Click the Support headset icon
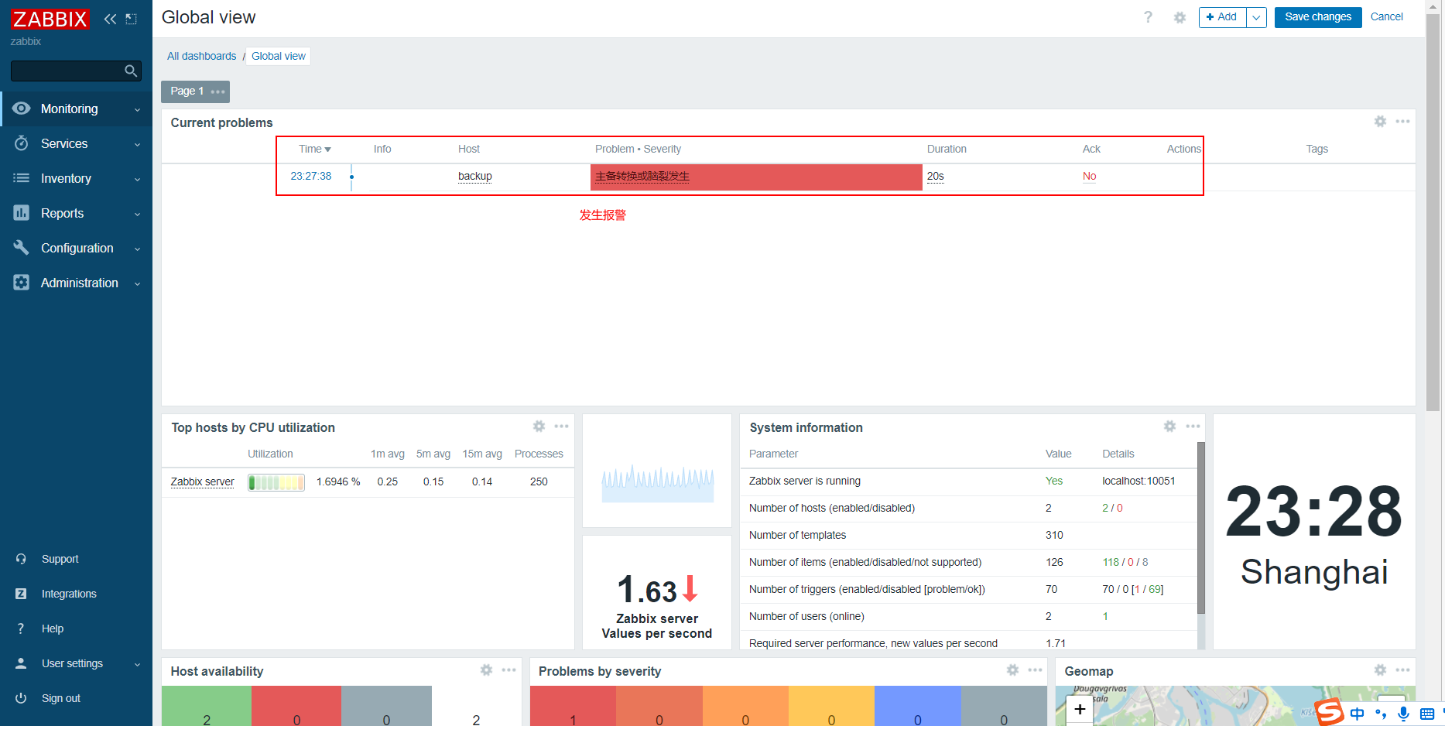Screen dimensions: 1445x729 point(21,559)
